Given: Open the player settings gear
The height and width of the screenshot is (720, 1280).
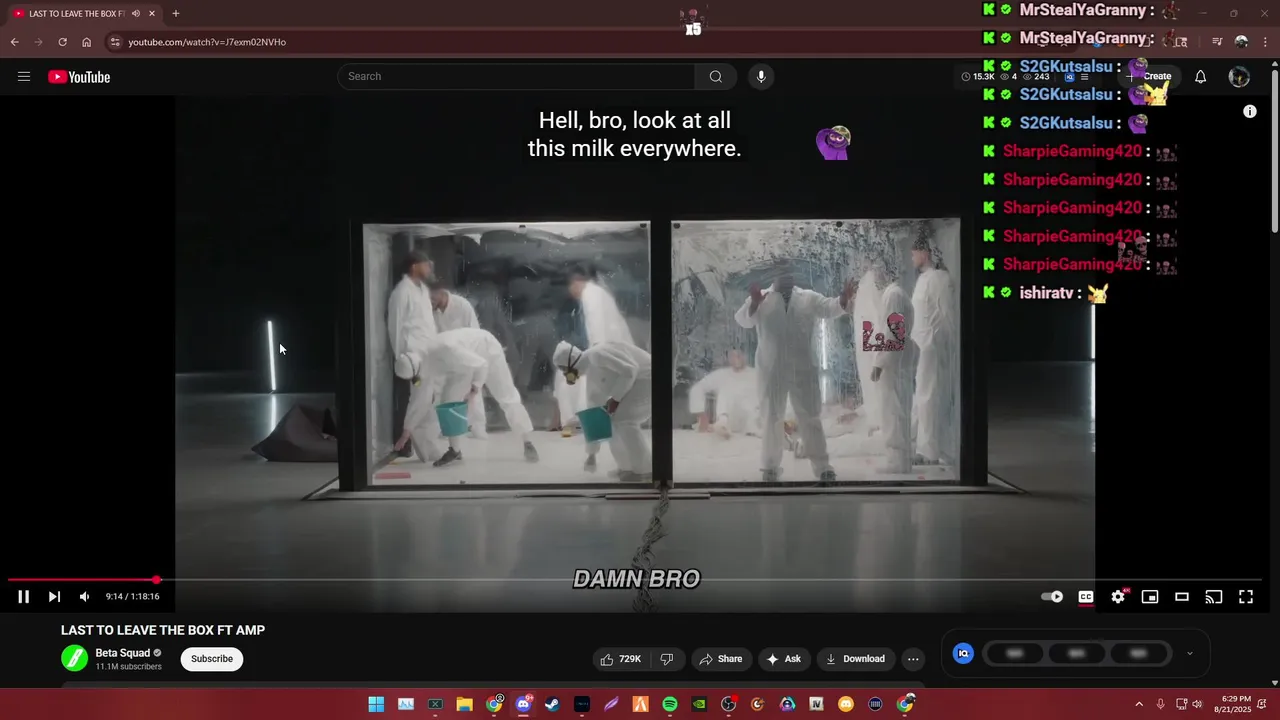Looking at the screenshot, I should [x=1118, y=597].
